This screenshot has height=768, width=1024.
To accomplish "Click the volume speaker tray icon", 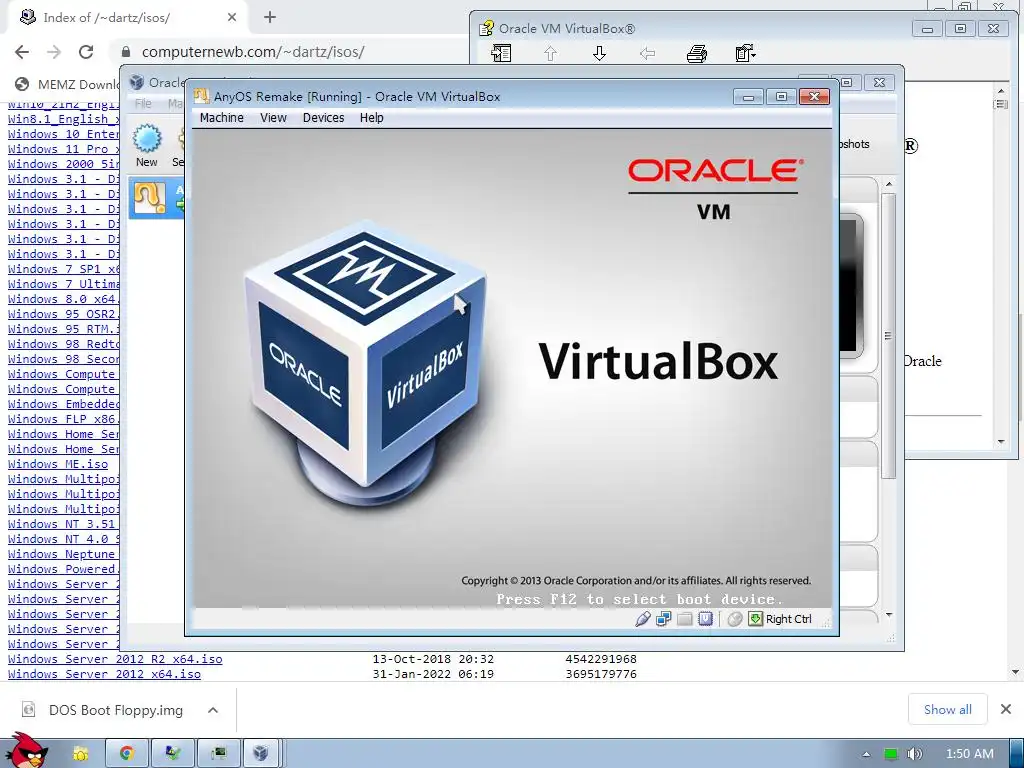I will click(x=915, y=754).
